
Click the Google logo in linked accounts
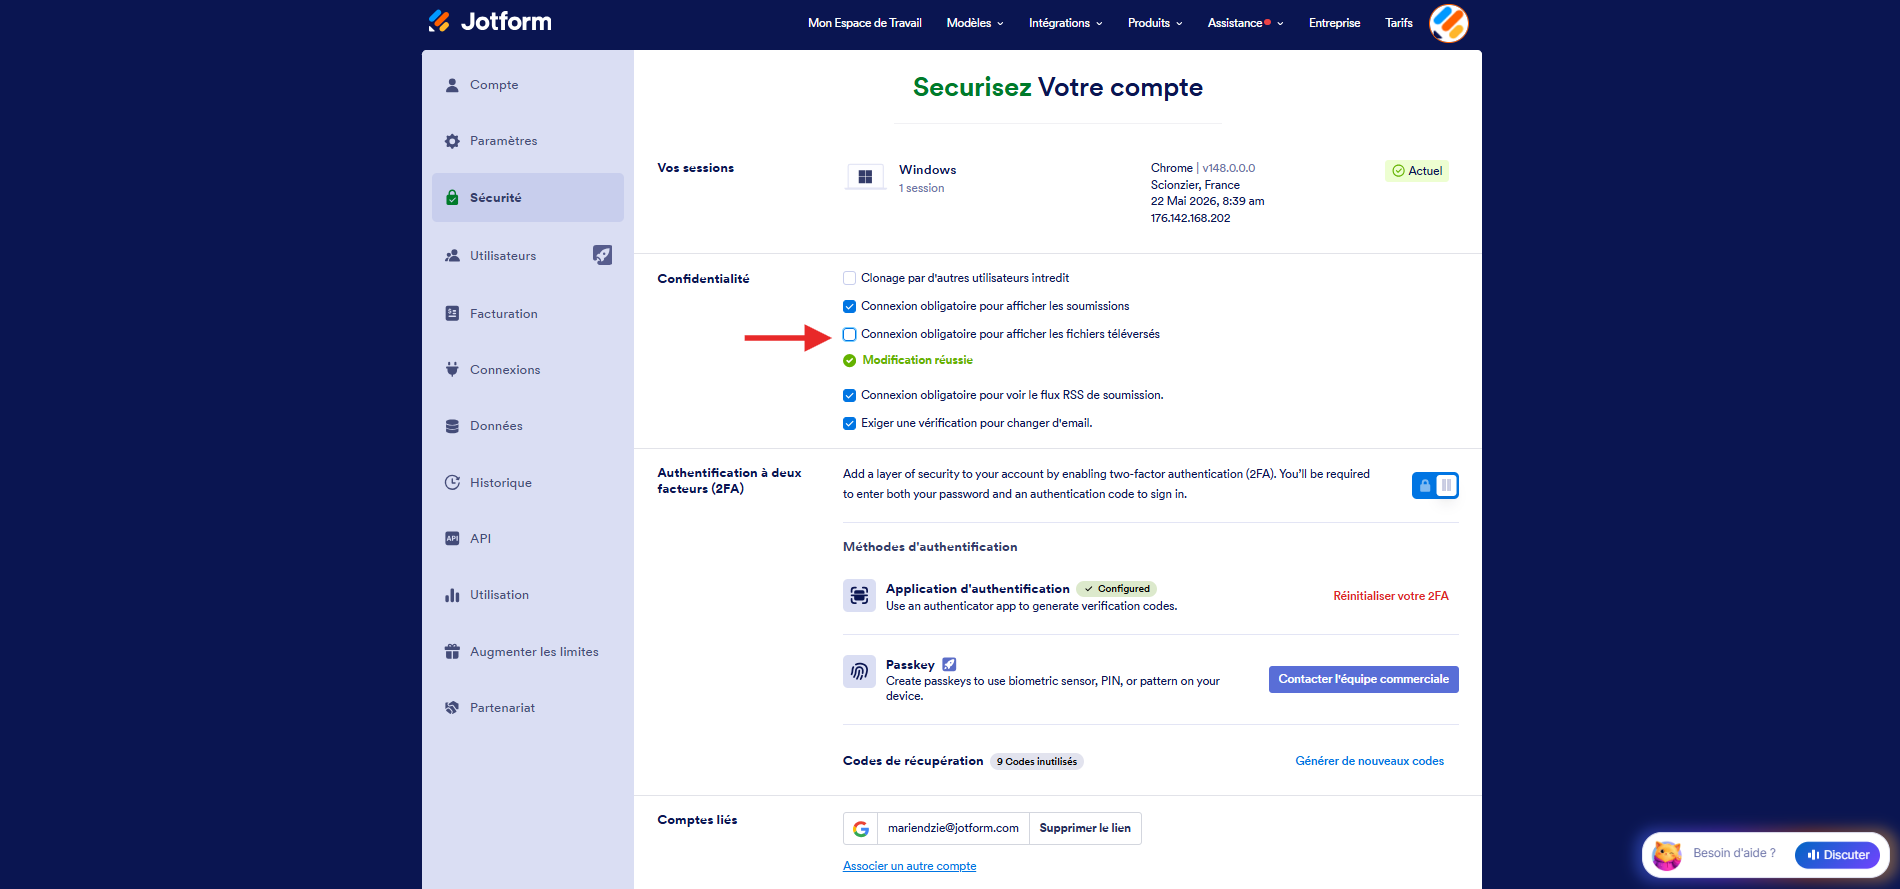(860, 829)
